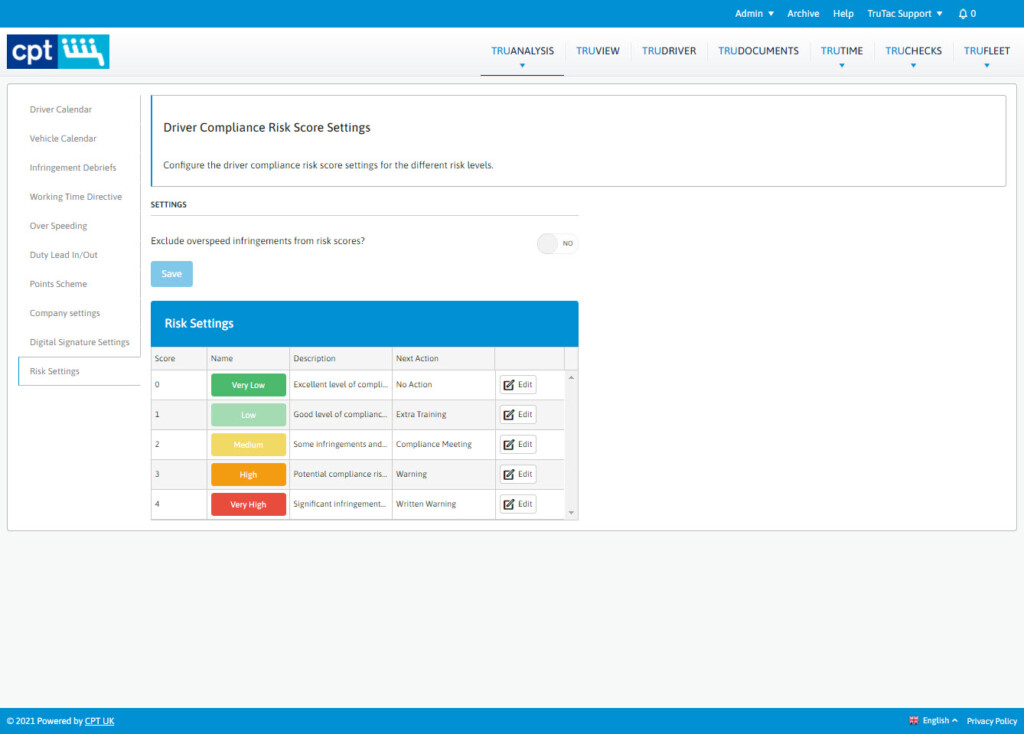The image size is (1024, 734).
Task: Open the Privacy Policy link
Action: click(991, 720)
